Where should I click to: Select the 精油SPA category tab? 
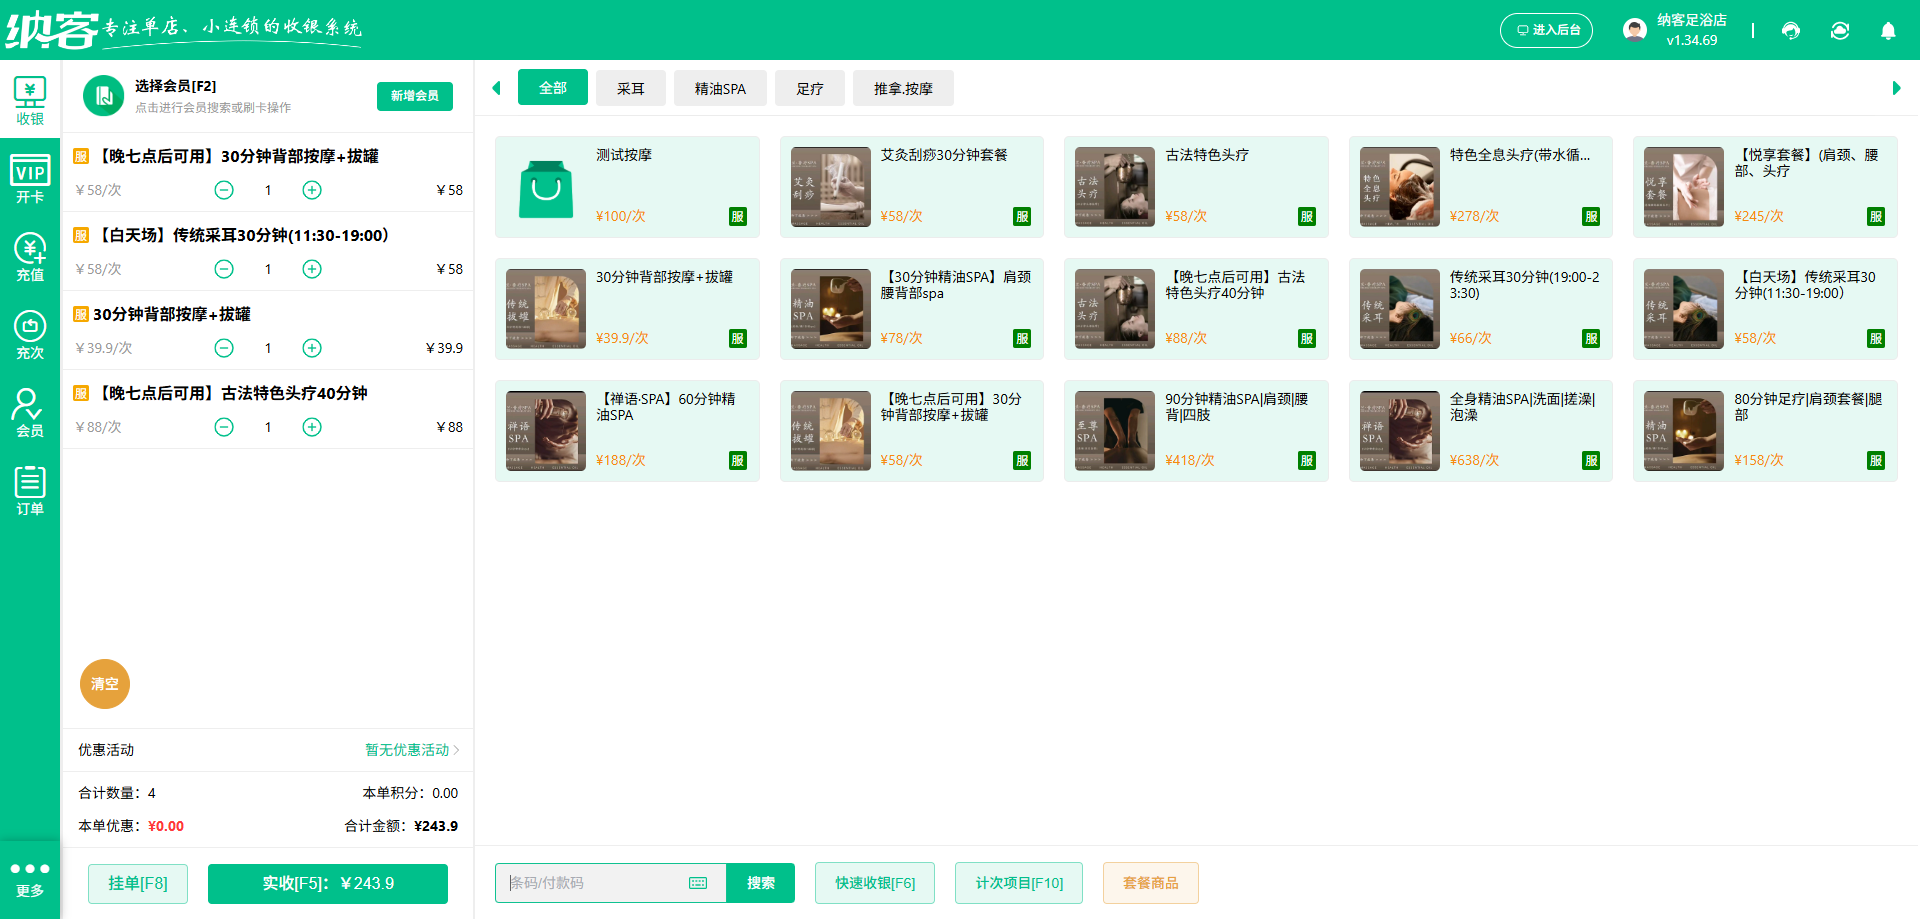coord(720,88)
